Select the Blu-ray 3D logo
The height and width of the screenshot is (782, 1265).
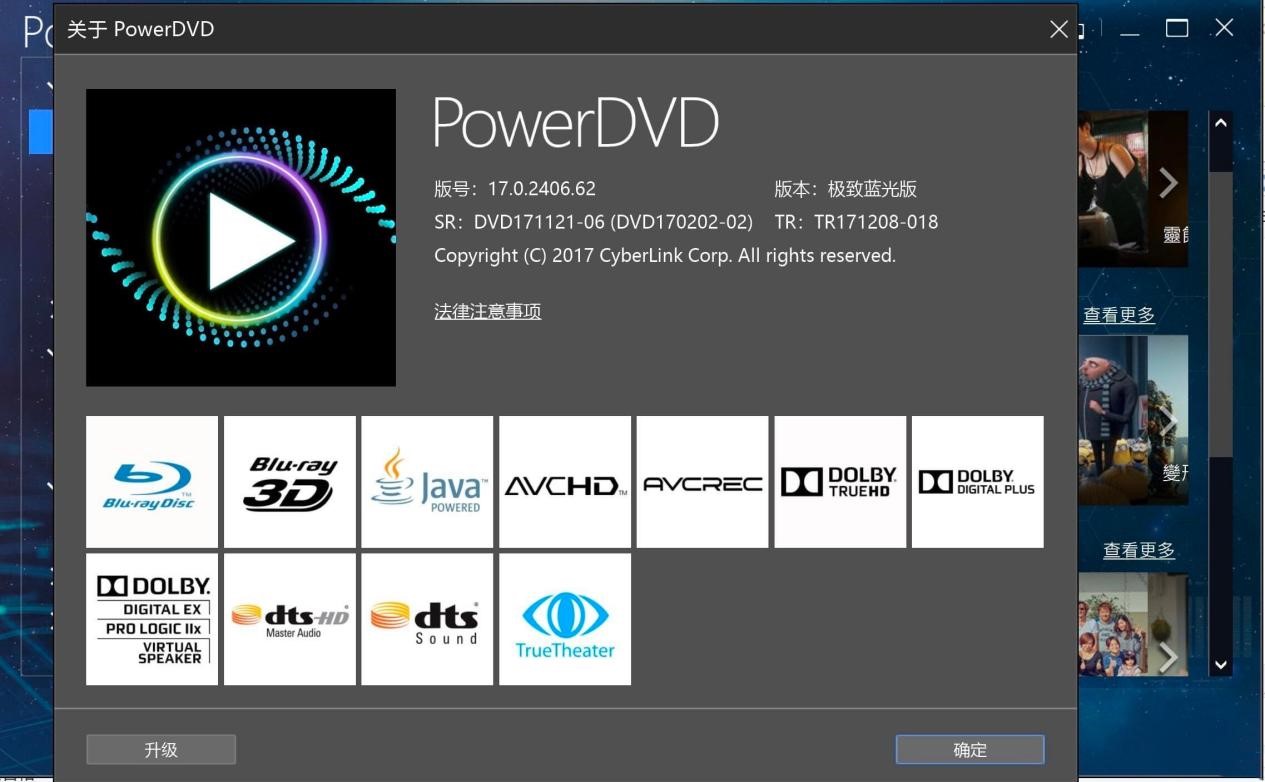click(289, 481)
